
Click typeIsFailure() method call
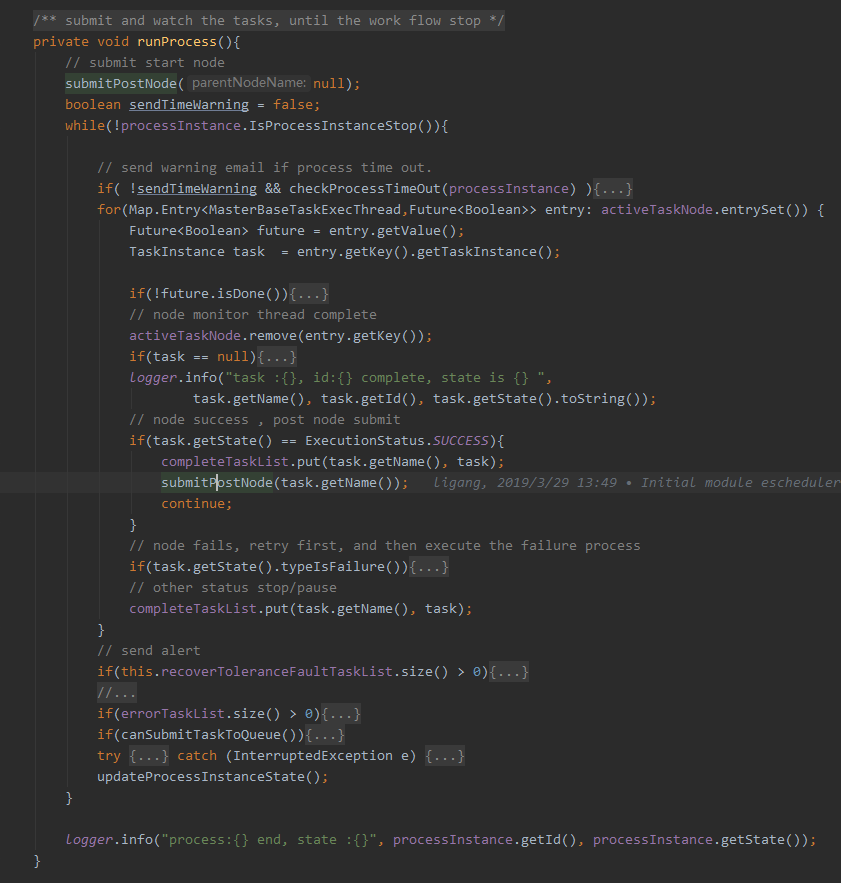point(340,567)
